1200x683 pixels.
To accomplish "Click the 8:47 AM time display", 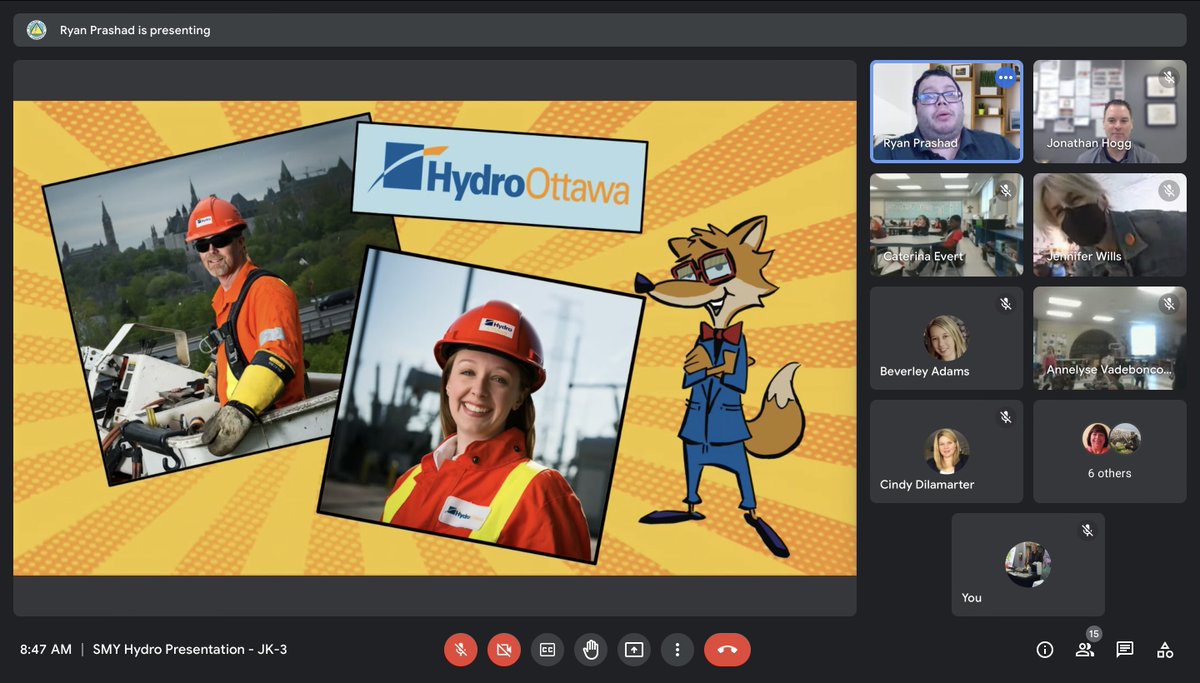I will click(46, 649).
